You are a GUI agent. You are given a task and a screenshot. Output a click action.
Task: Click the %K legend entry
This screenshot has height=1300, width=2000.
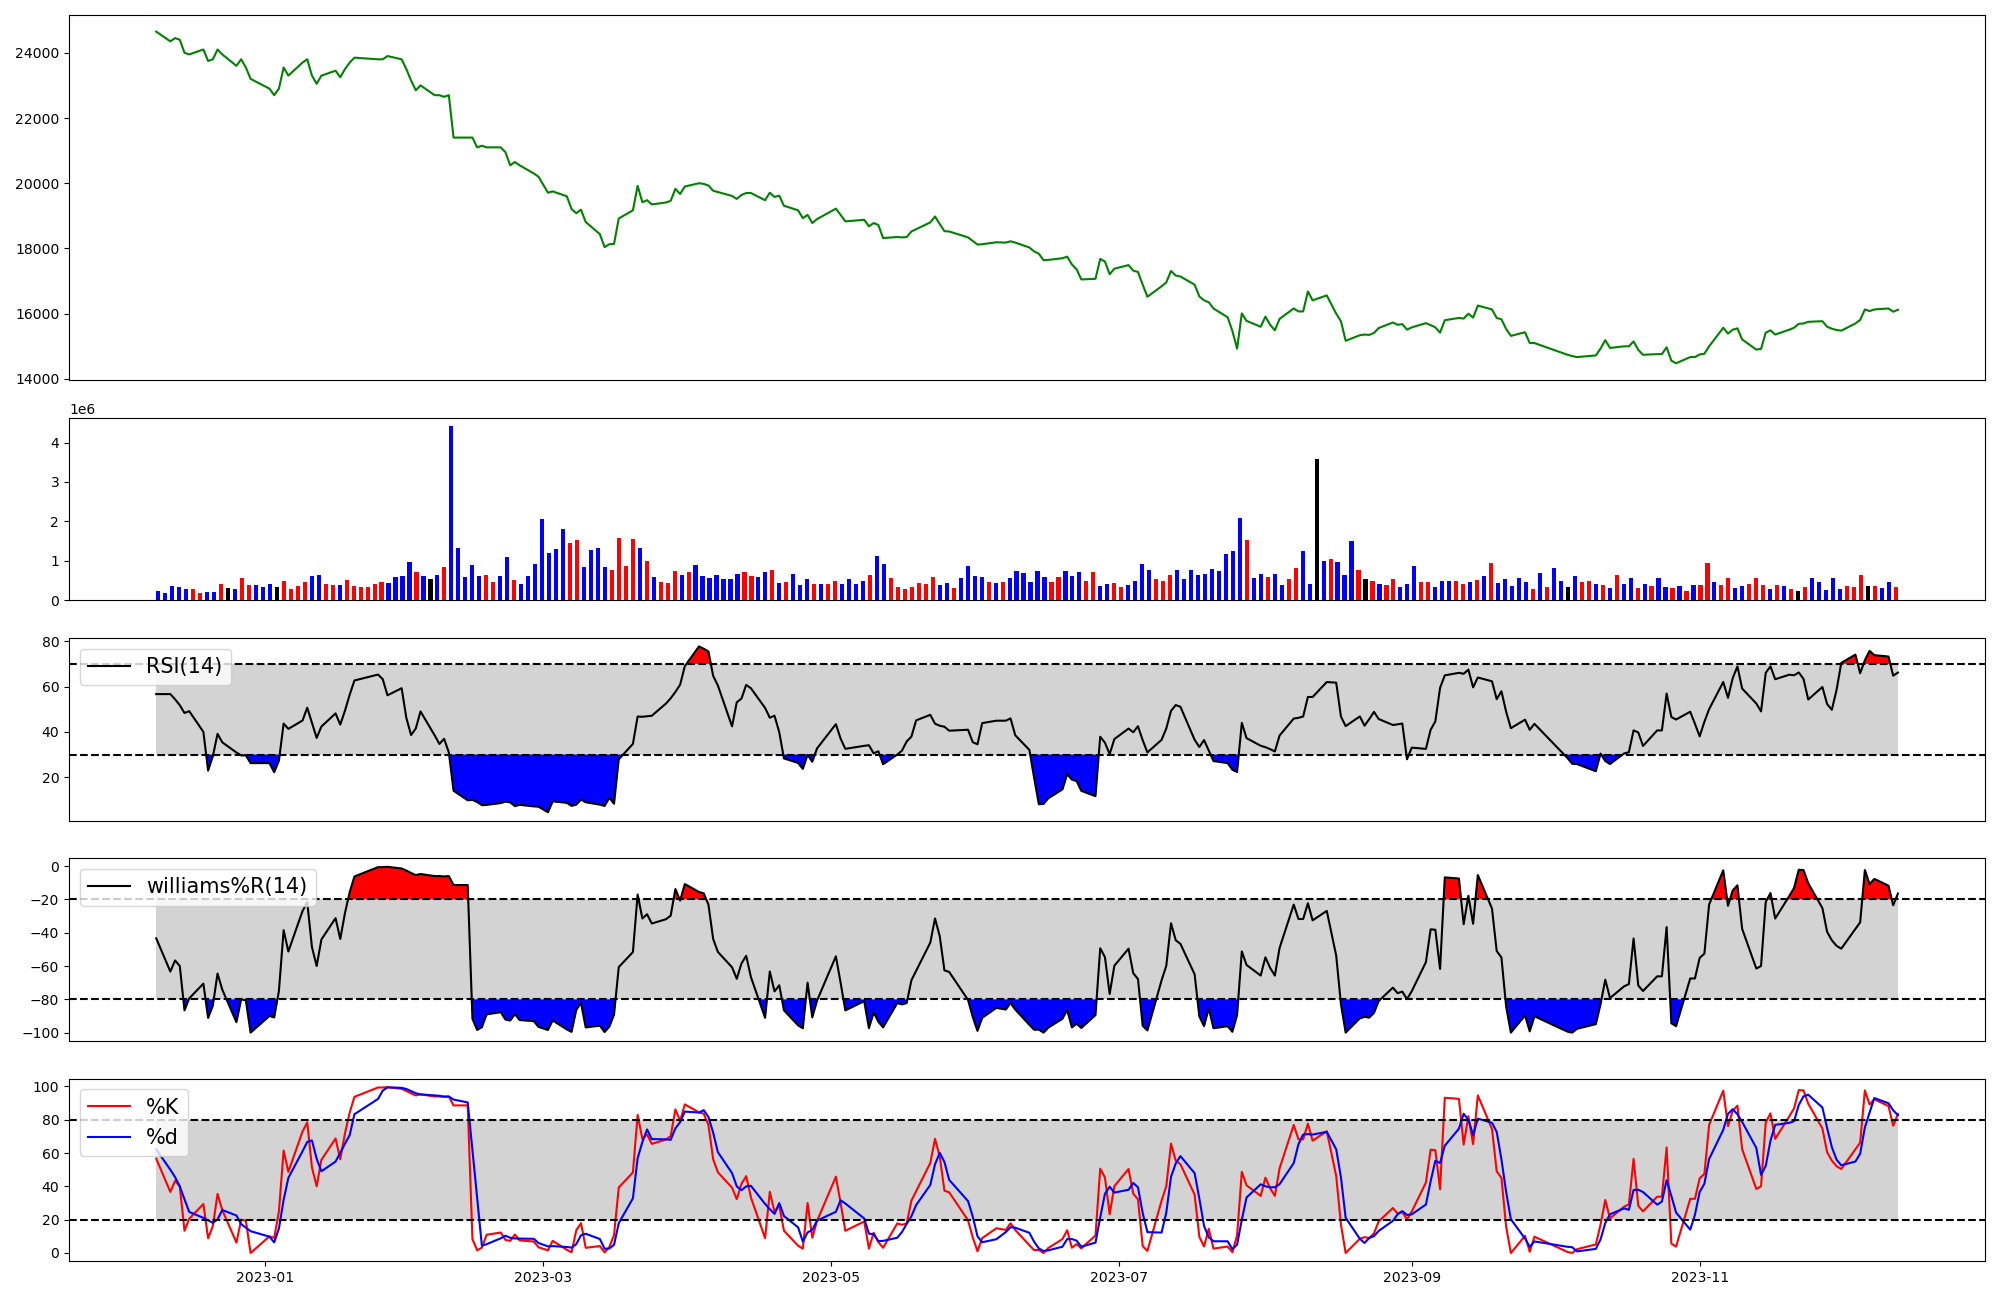tap(162, 1106)
